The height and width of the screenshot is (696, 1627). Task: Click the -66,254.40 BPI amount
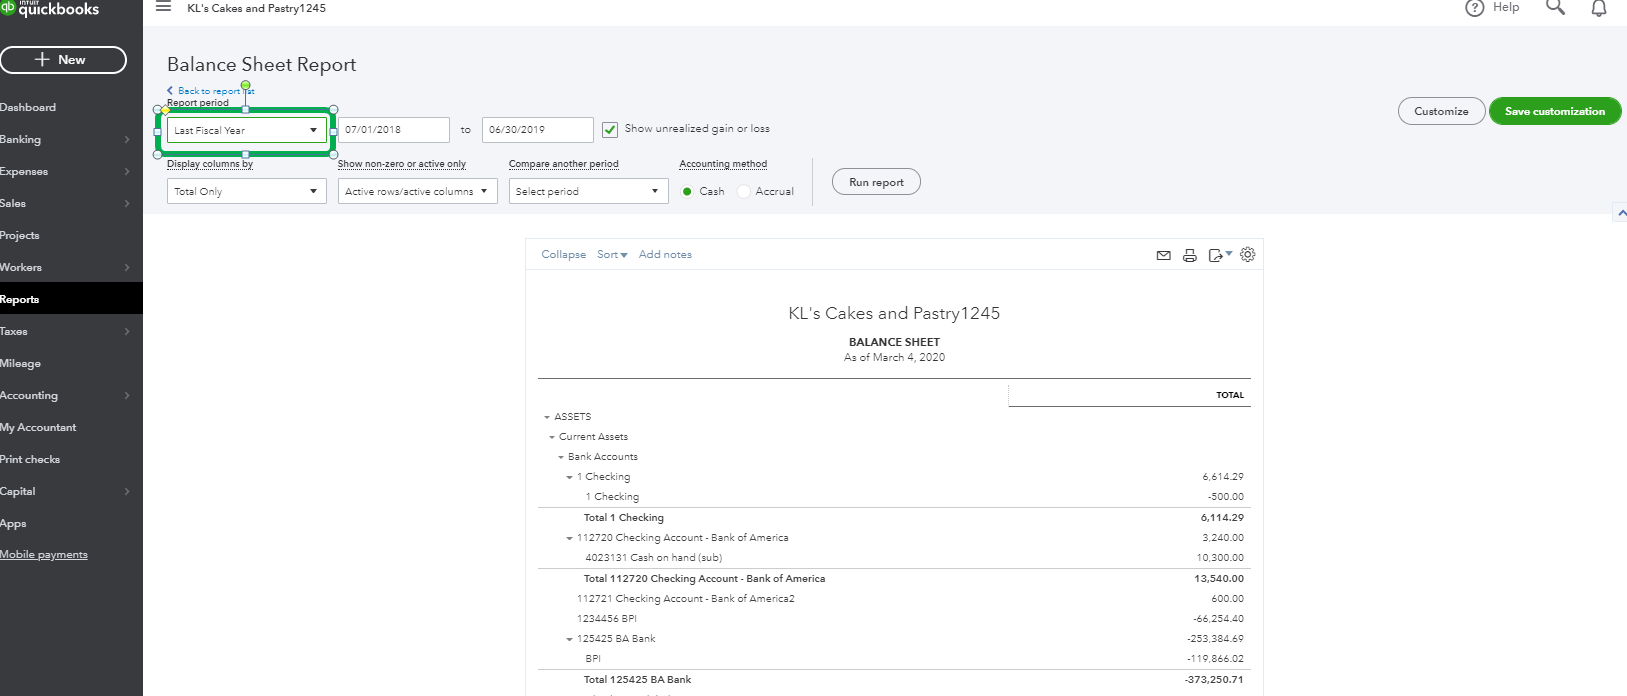coord(1218,619)
